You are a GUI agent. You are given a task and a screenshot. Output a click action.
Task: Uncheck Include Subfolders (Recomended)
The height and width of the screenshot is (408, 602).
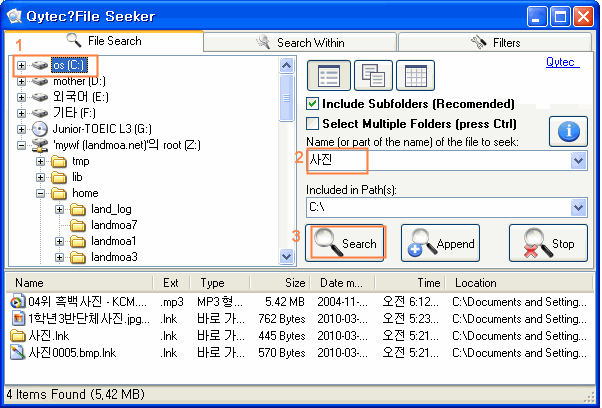point(313,104)
